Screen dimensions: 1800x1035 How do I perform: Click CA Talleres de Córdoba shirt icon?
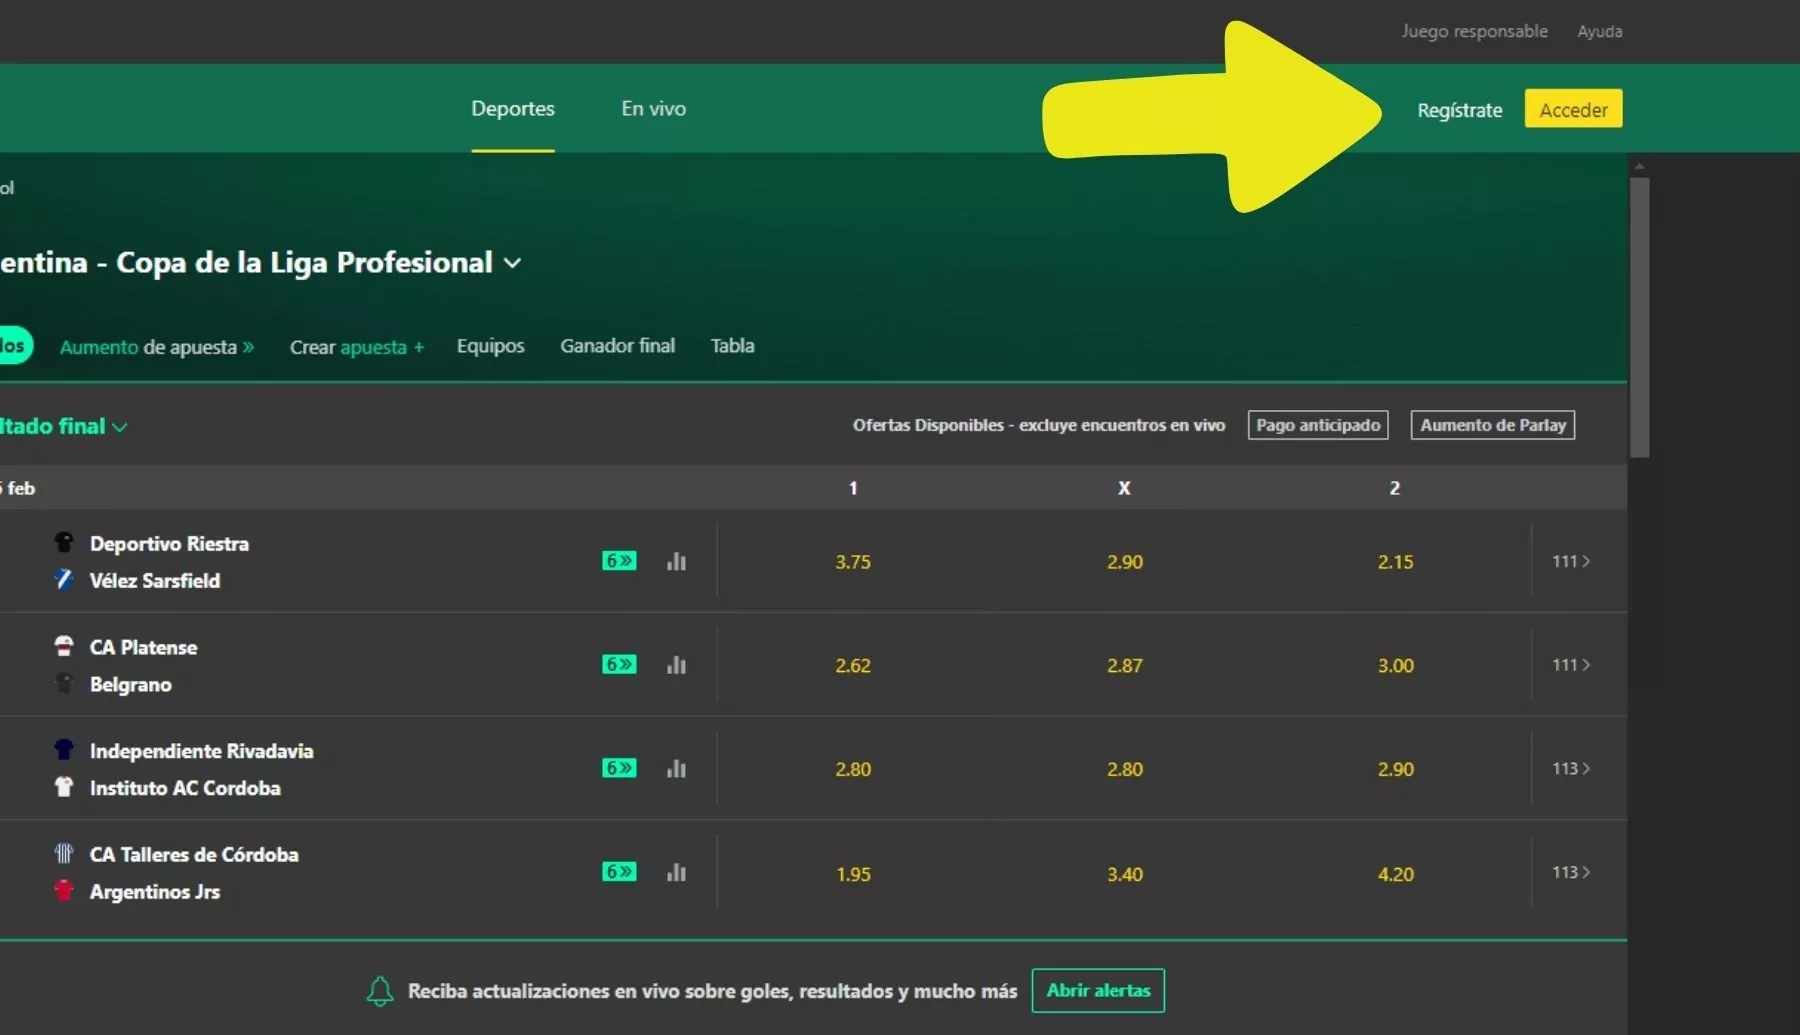[x=64, y=853]
